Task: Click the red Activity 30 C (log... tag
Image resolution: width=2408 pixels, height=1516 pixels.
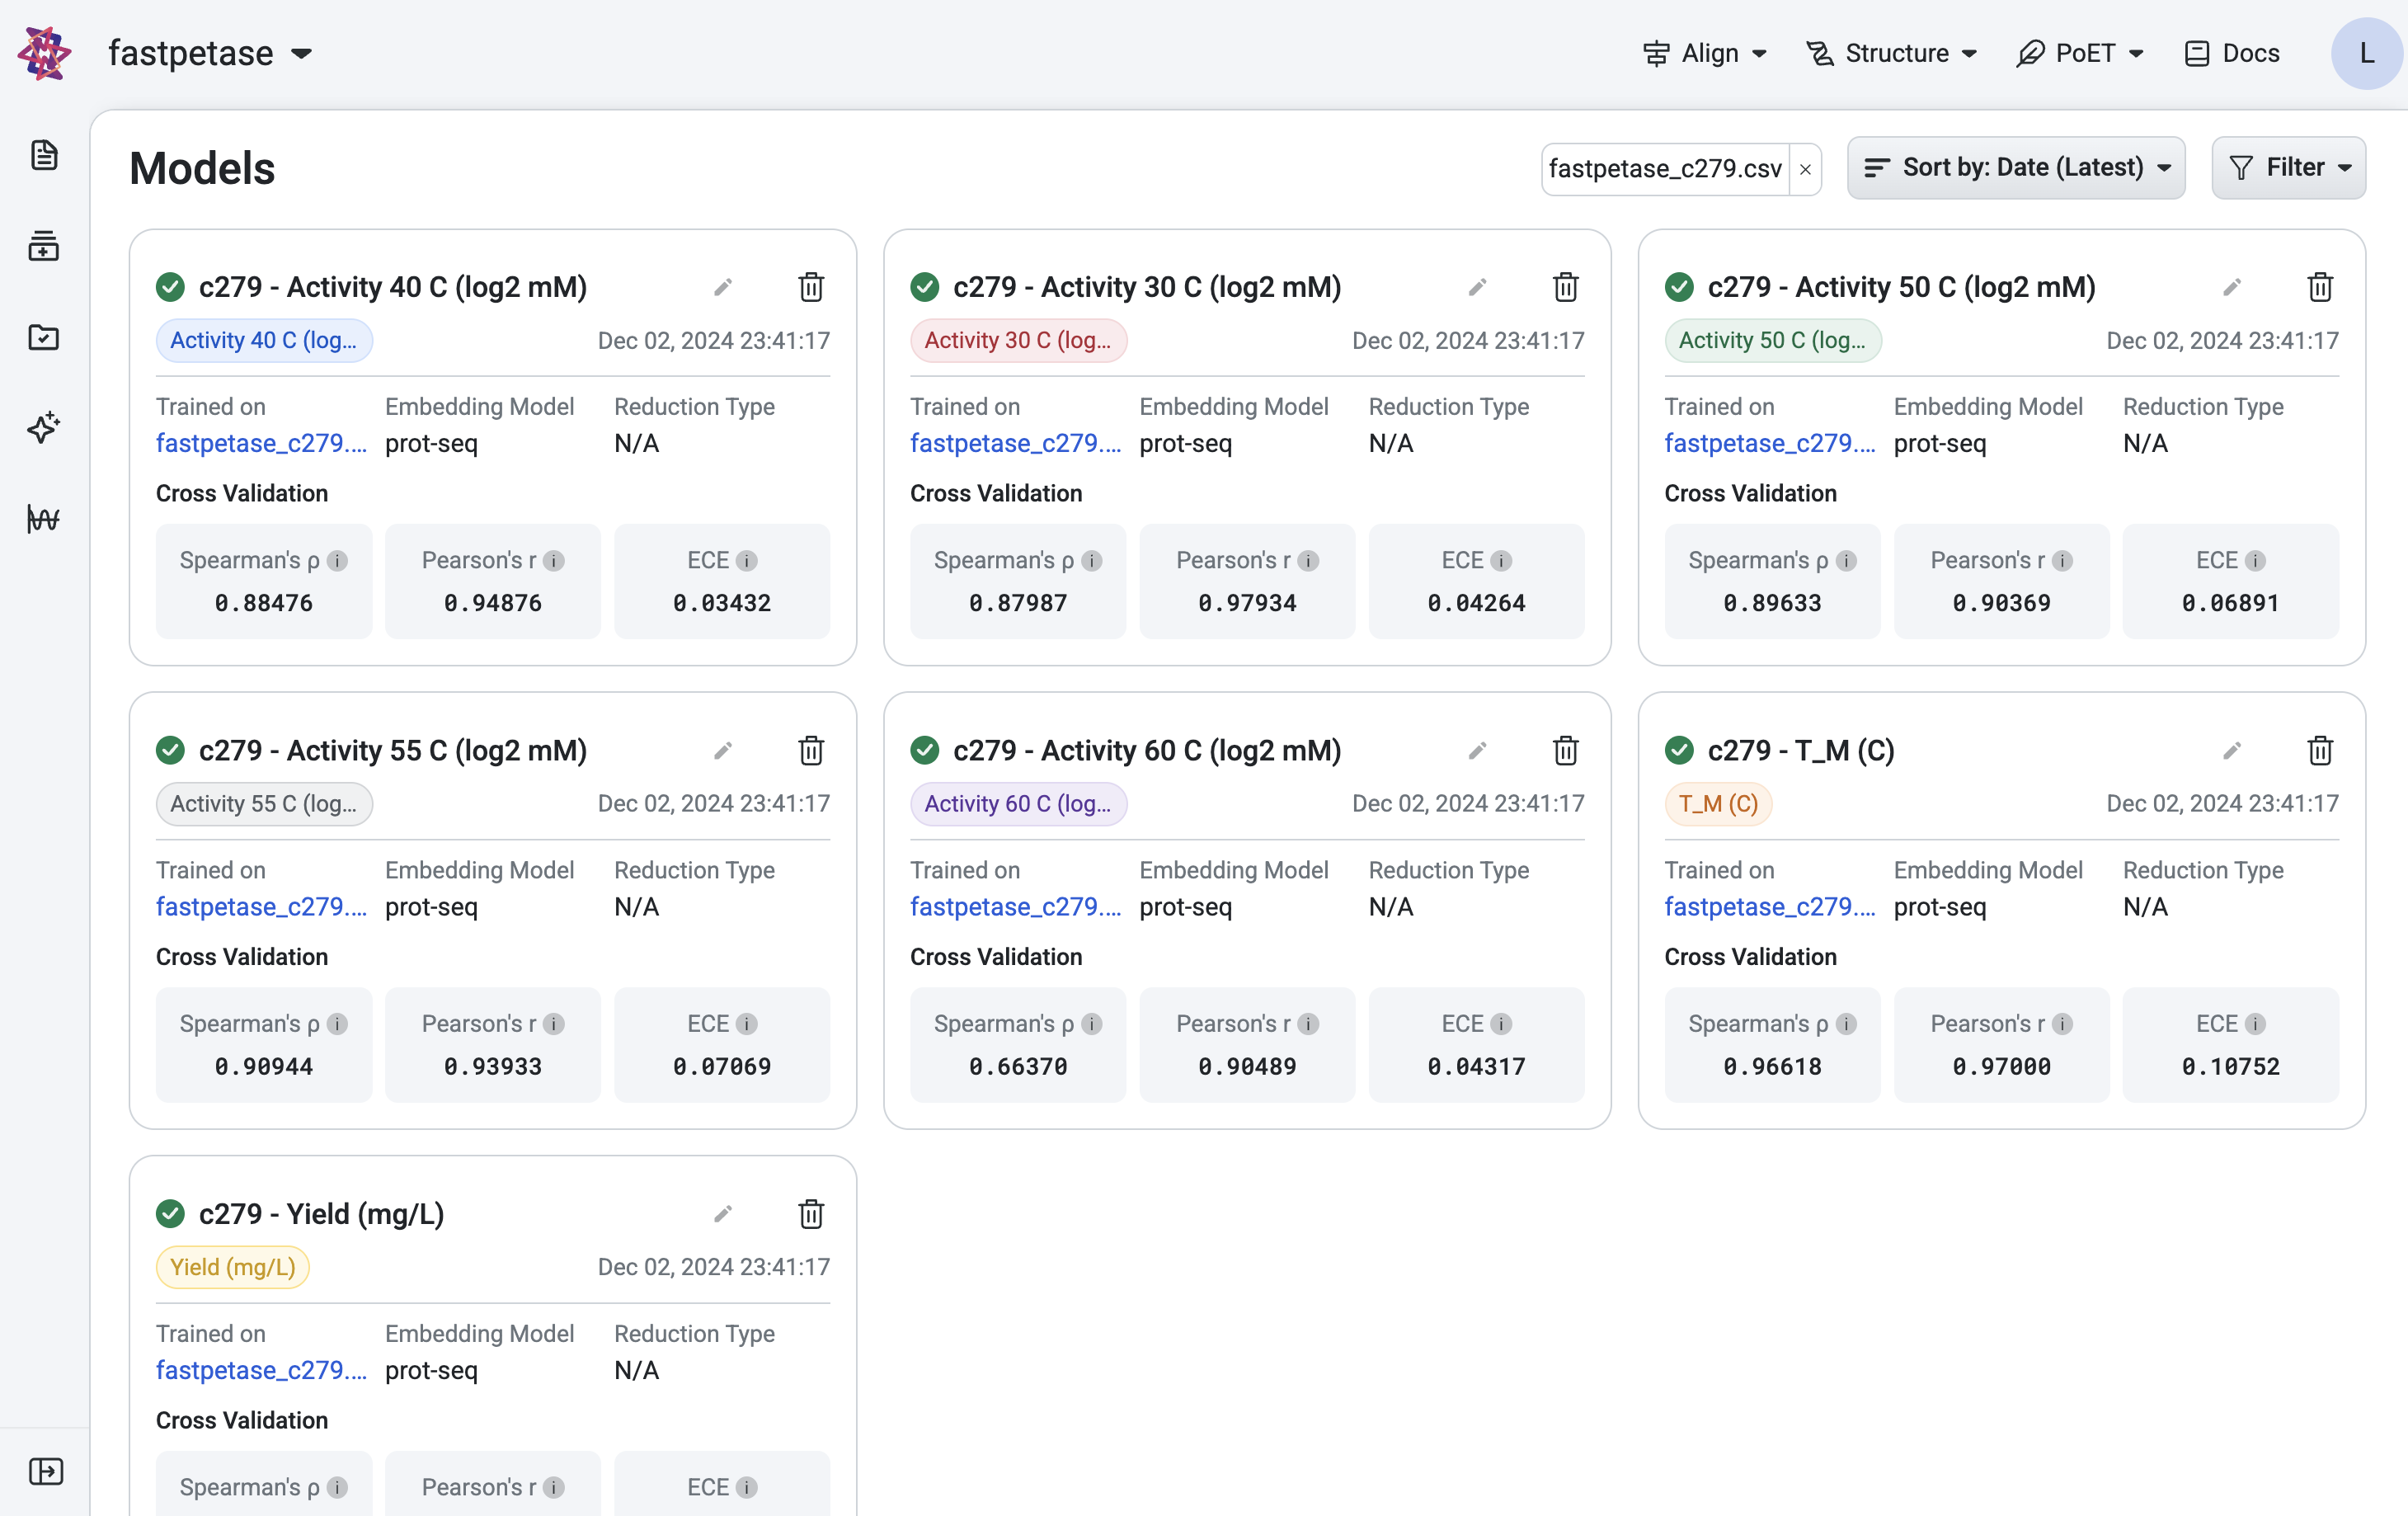Action: point(1018,340)
